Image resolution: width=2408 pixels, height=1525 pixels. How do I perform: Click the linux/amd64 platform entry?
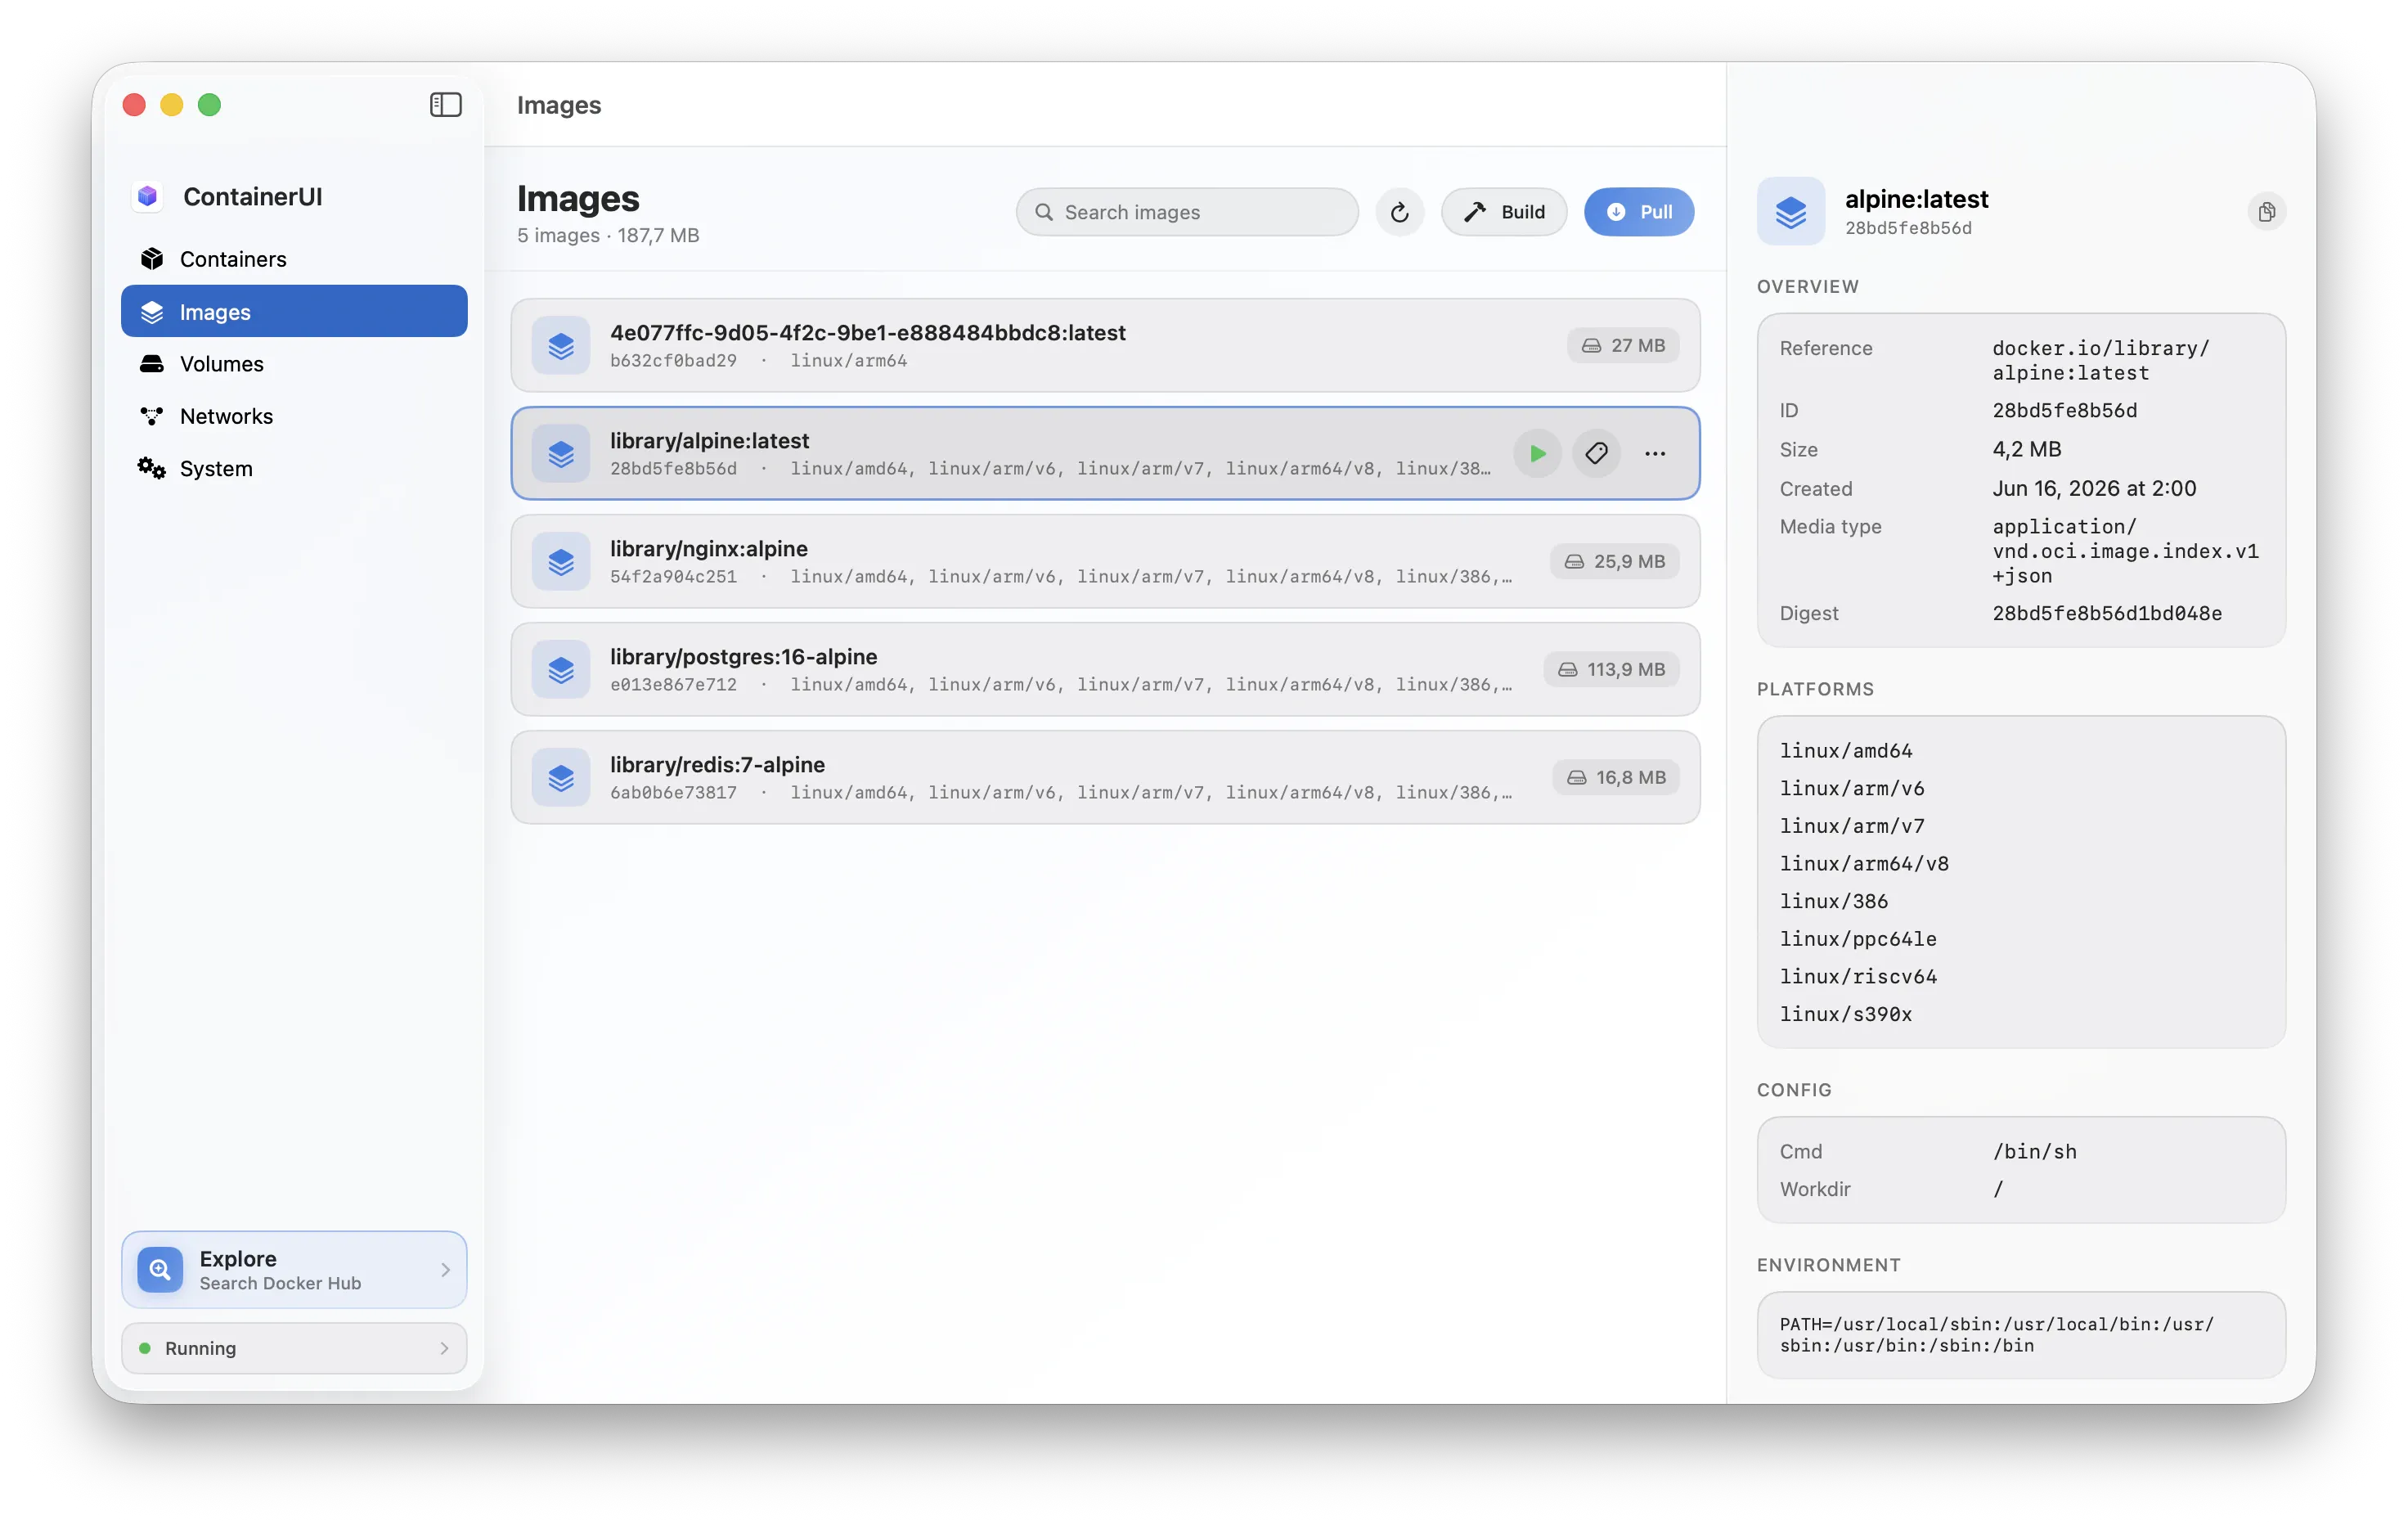click(x=1845, y=751)
